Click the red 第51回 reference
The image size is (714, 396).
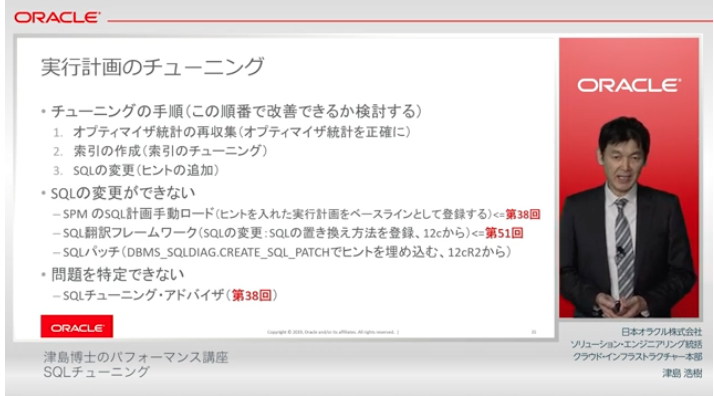click(x=504, y=233)
